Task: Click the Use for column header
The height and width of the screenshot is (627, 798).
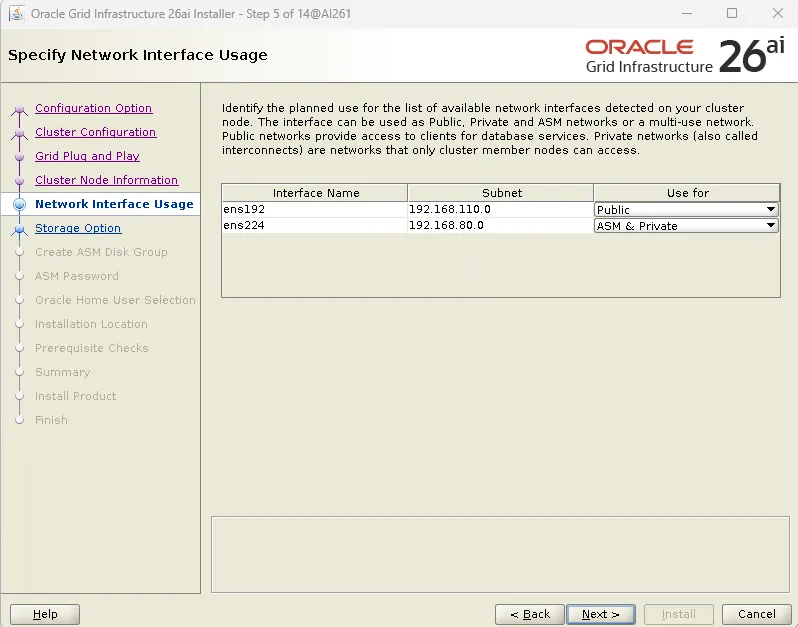Action: (687, 193)
